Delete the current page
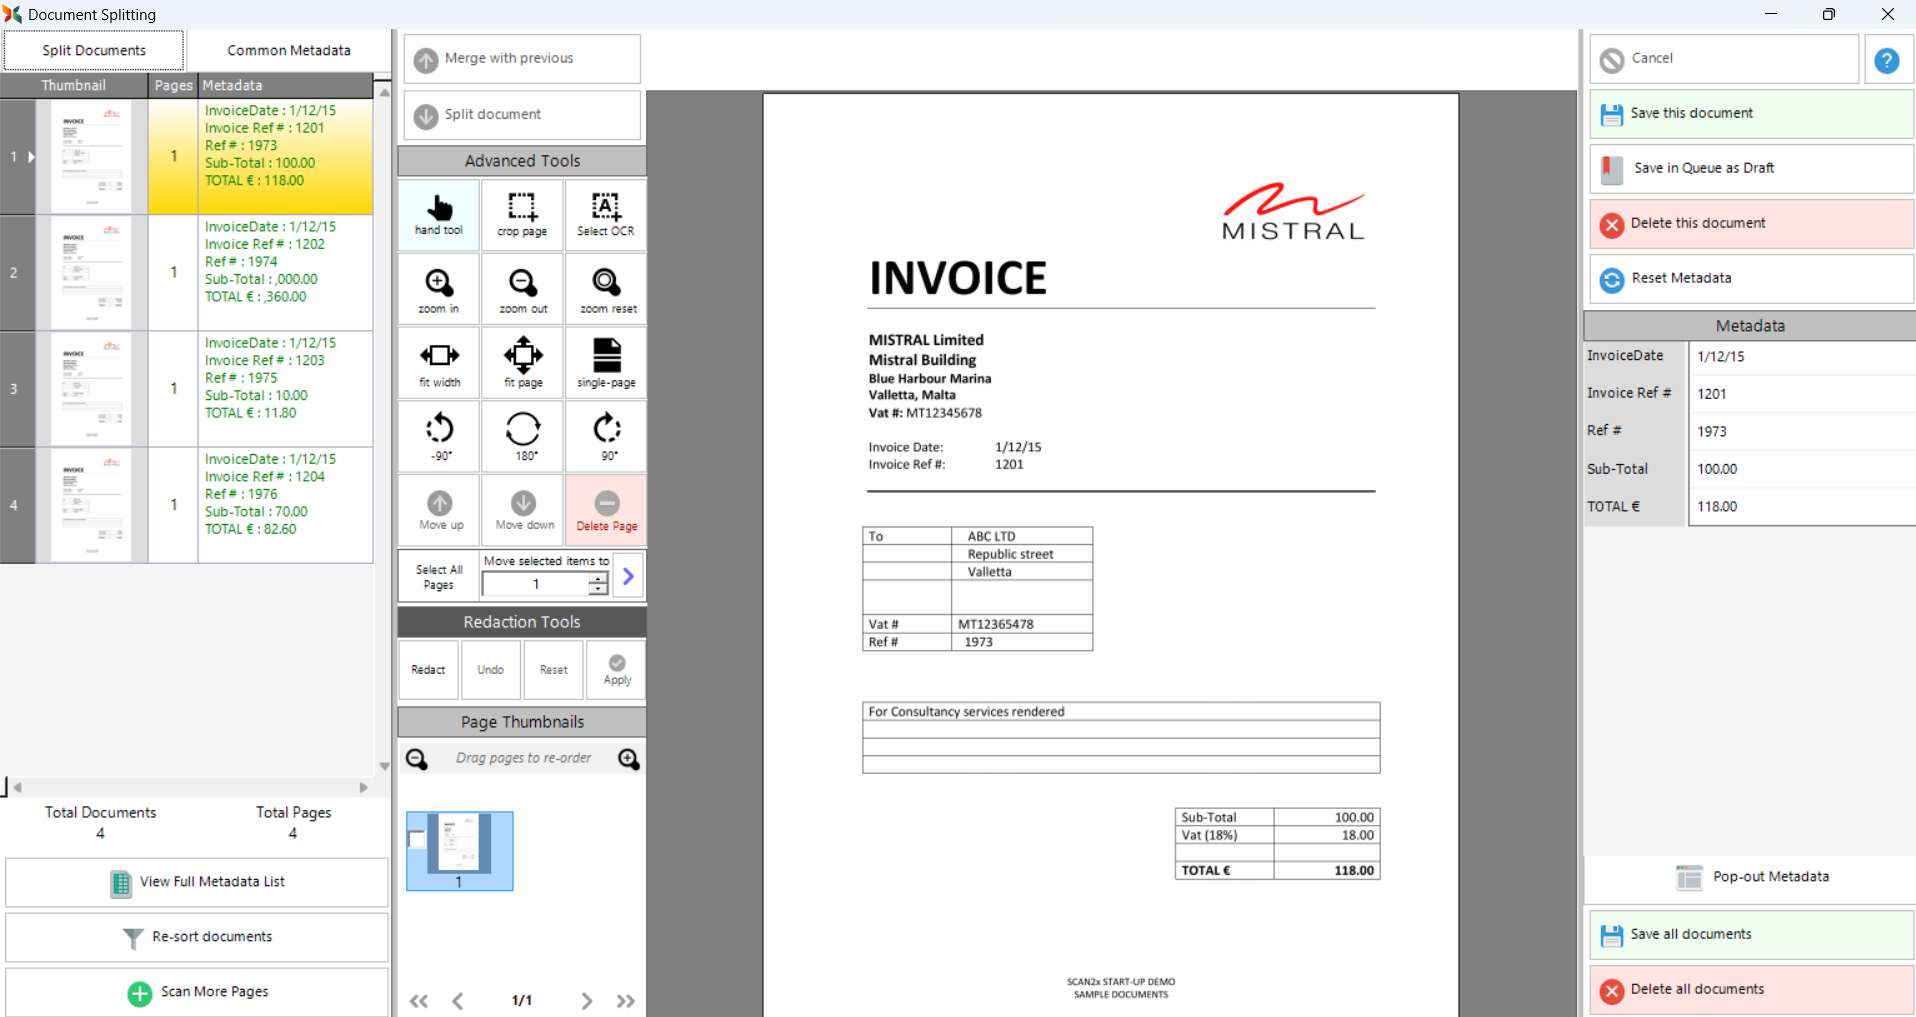Screen dimensions: 1916x1017 tap(606, 510)
